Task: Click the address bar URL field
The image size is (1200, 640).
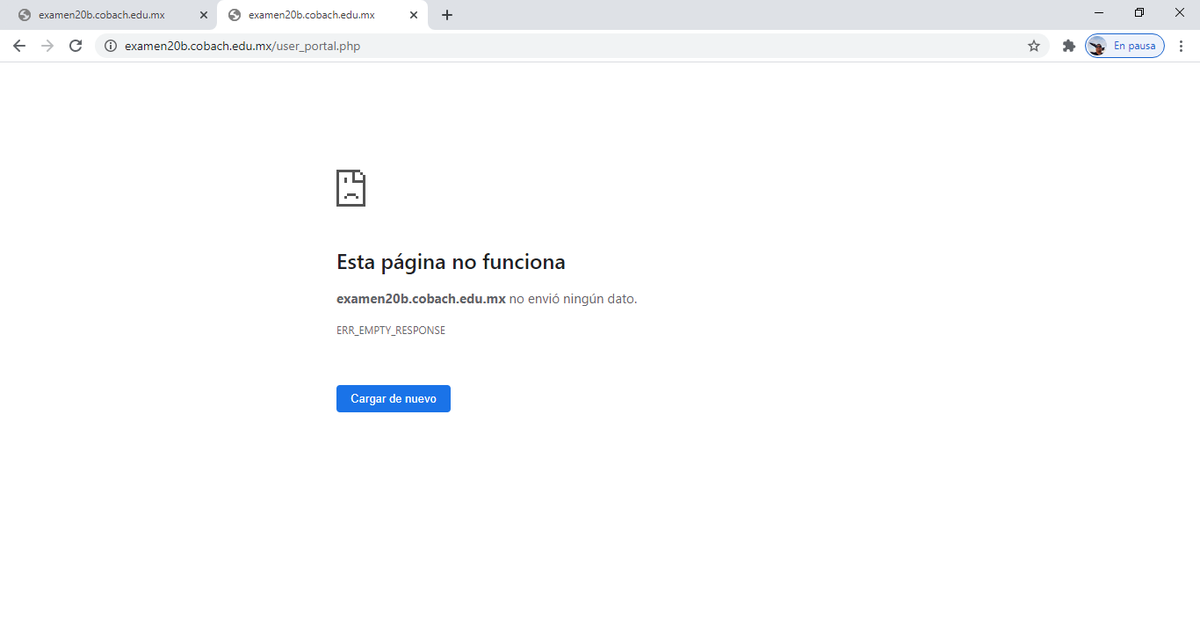Action: tap(572, 46)
